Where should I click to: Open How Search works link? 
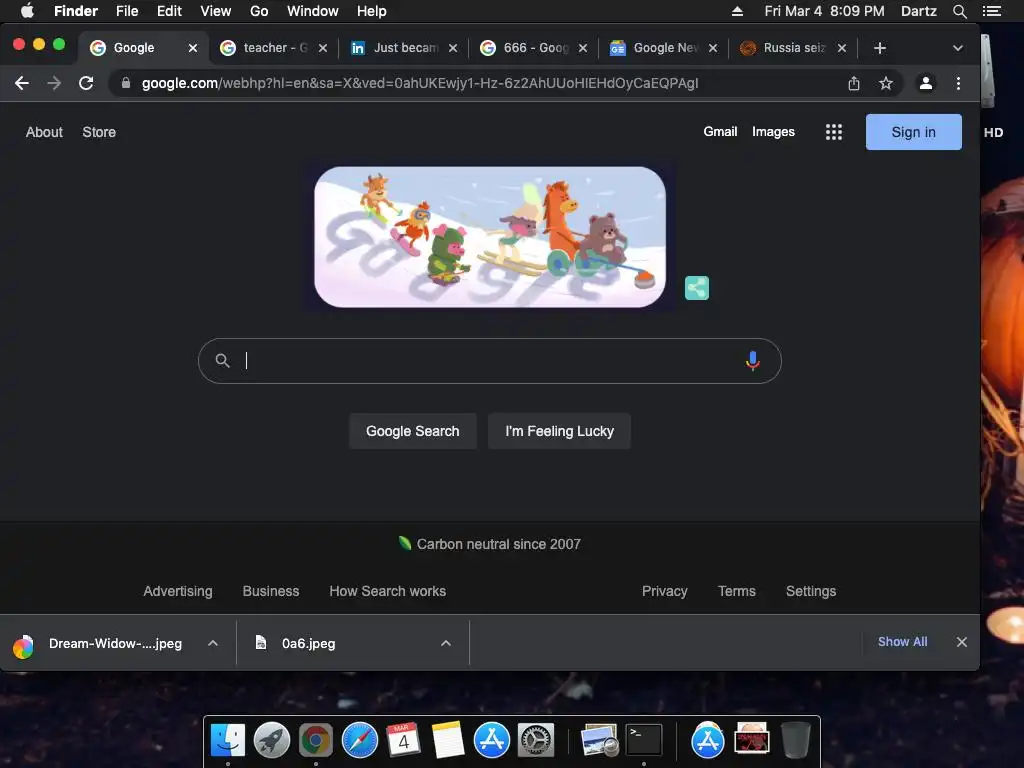[387, 591]
